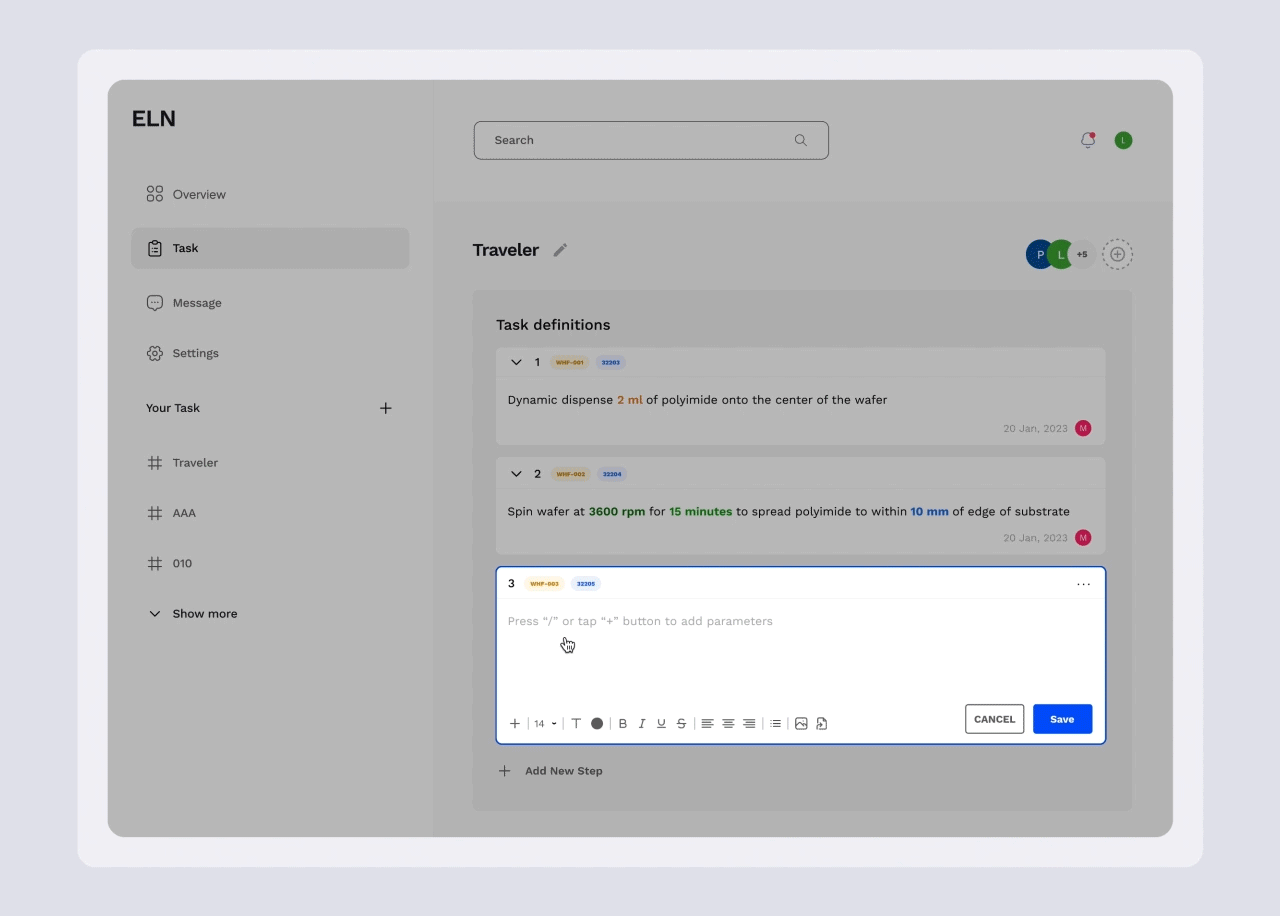Open the green L user profile avatar

(x=1123, y=140)
